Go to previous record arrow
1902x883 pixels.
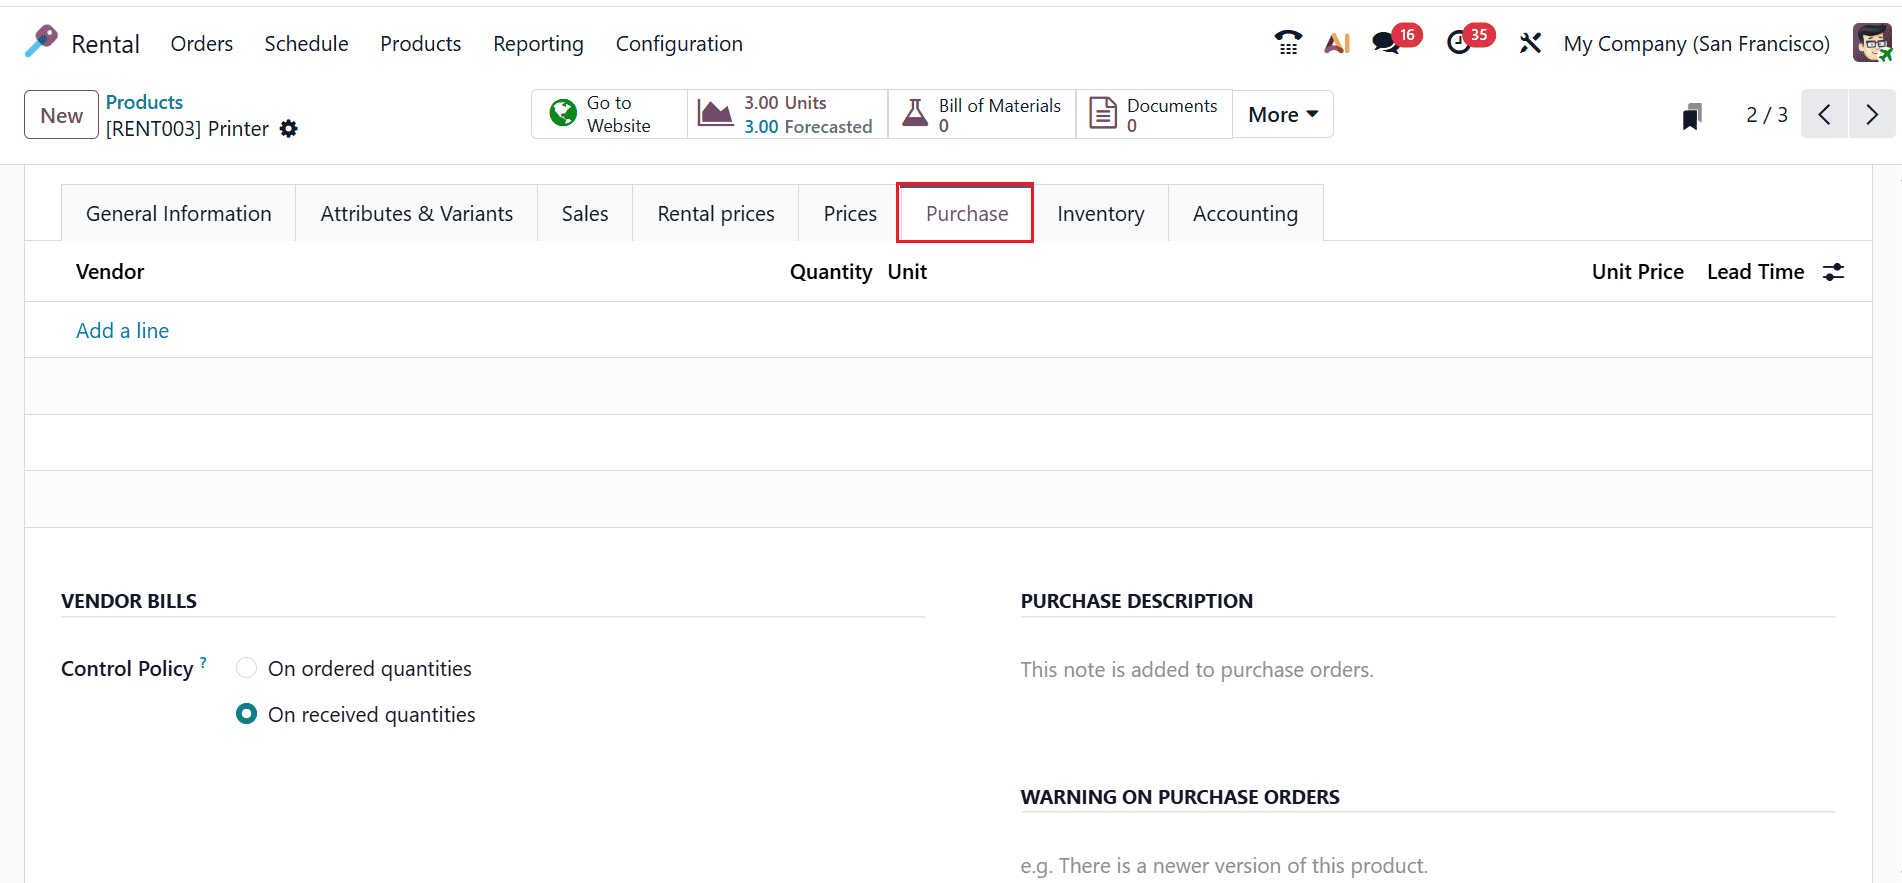coord(1825,114)
